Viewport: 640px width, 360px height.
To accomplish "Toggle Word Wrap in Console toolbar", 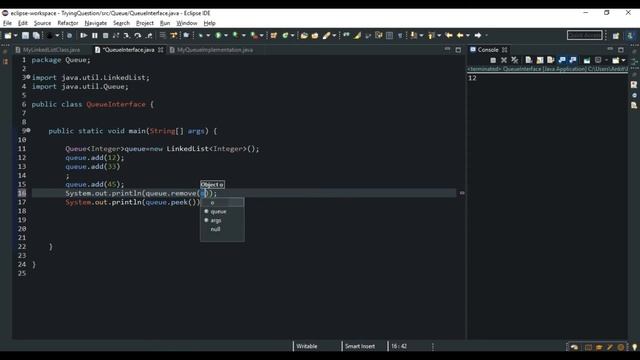I will [551, 60].
